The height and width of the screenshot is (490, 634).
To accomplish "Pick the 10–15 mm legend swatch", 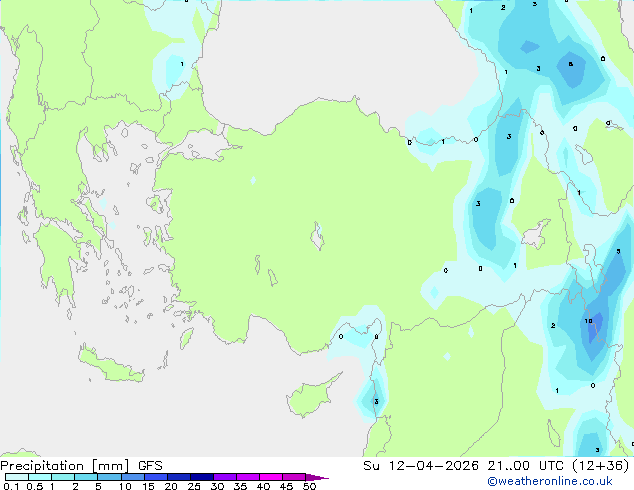I will (x=132, y=477).
